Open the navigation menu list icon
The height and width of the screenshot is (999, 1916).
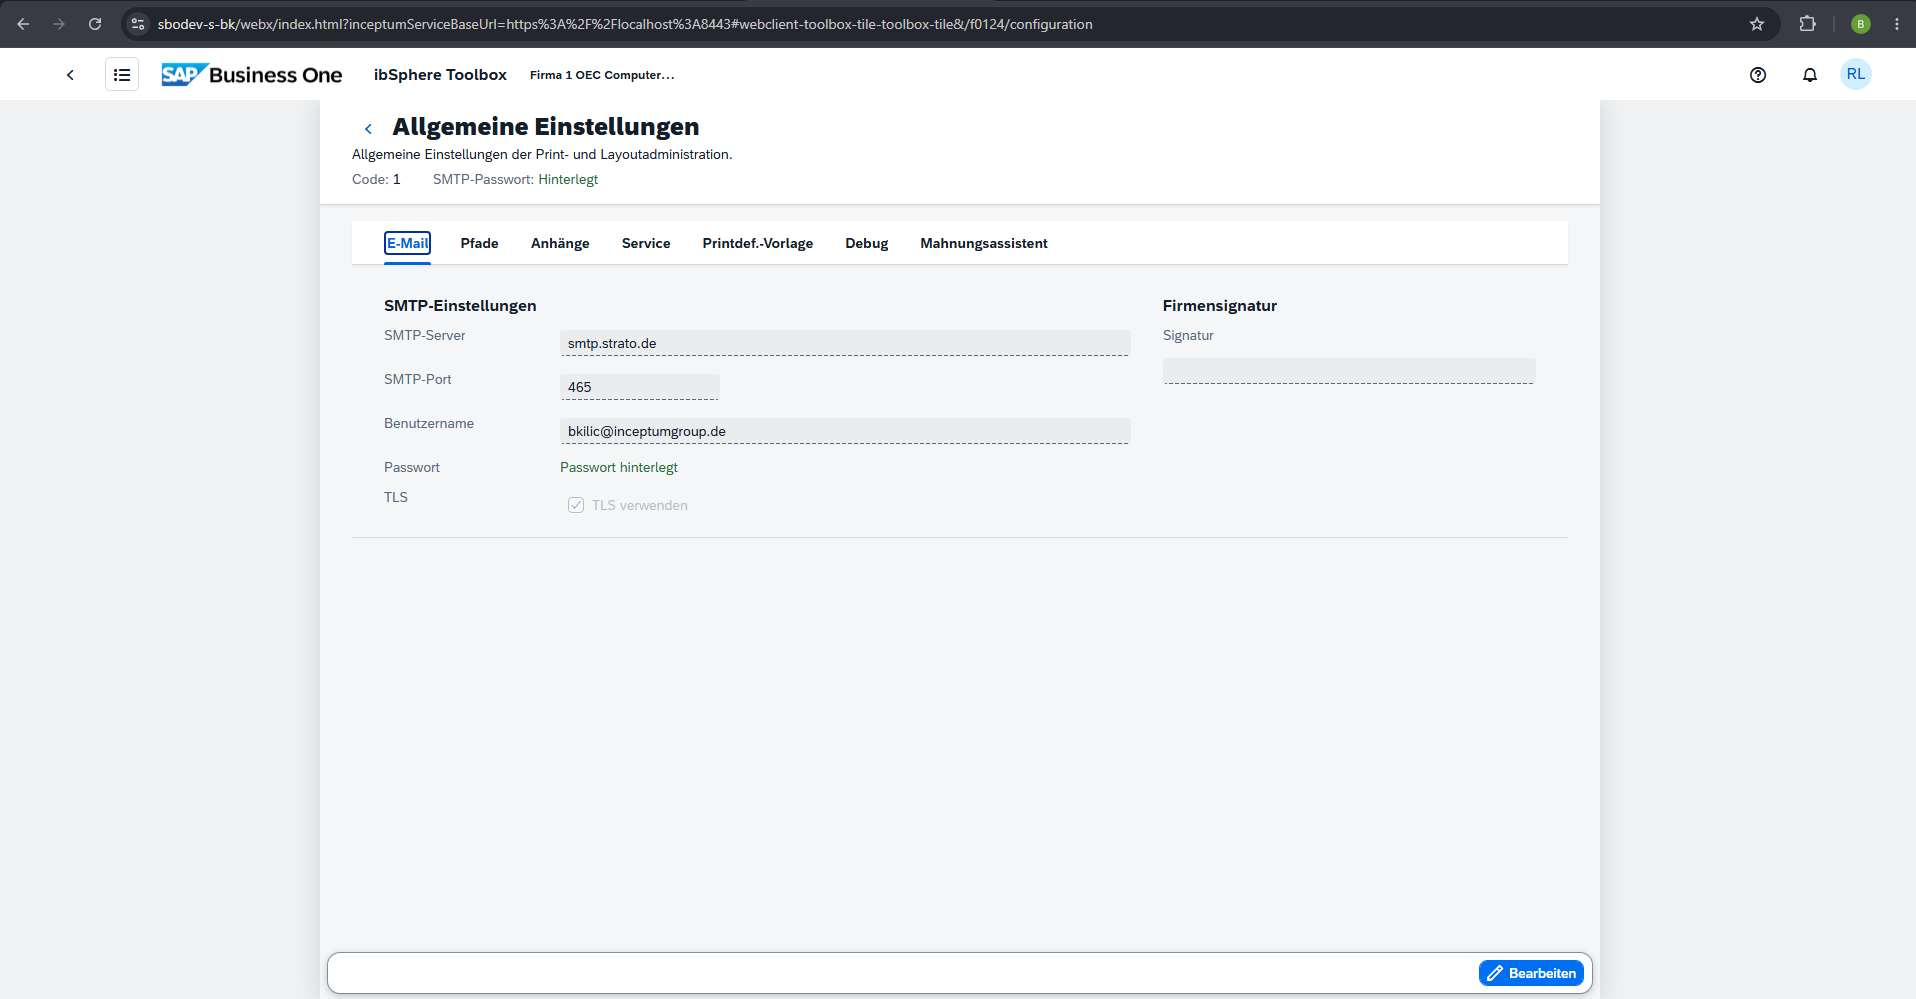tap(122, 75)
